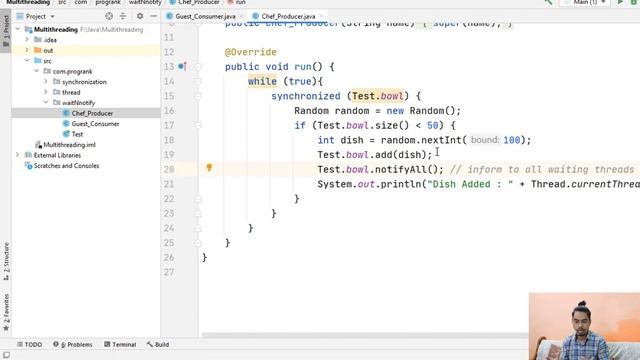Click the horizontal scrollbar of the editor

(364, 335)
